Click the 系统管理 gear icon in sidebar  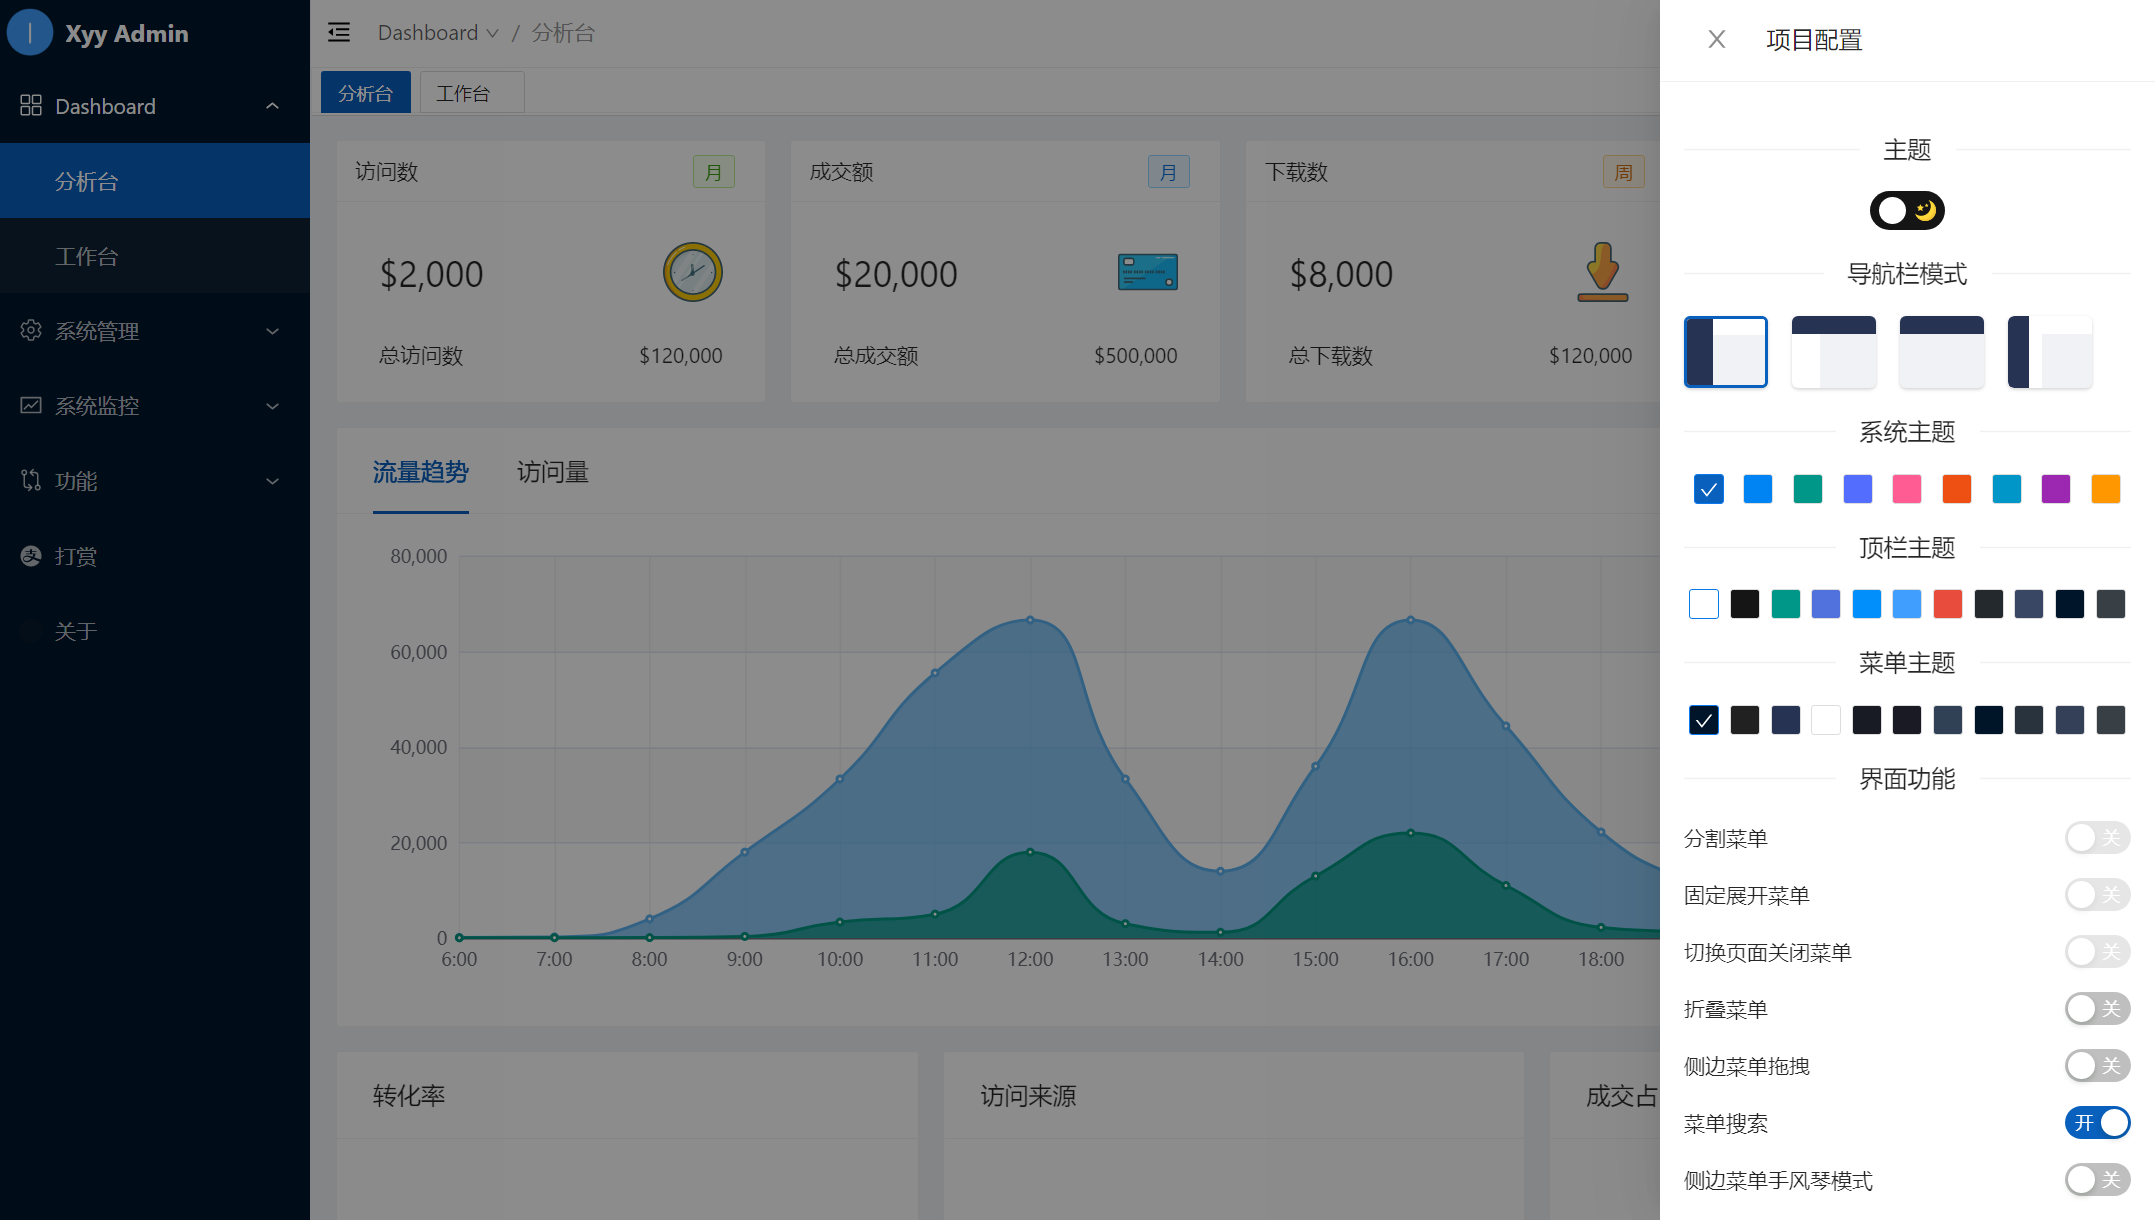31,330
